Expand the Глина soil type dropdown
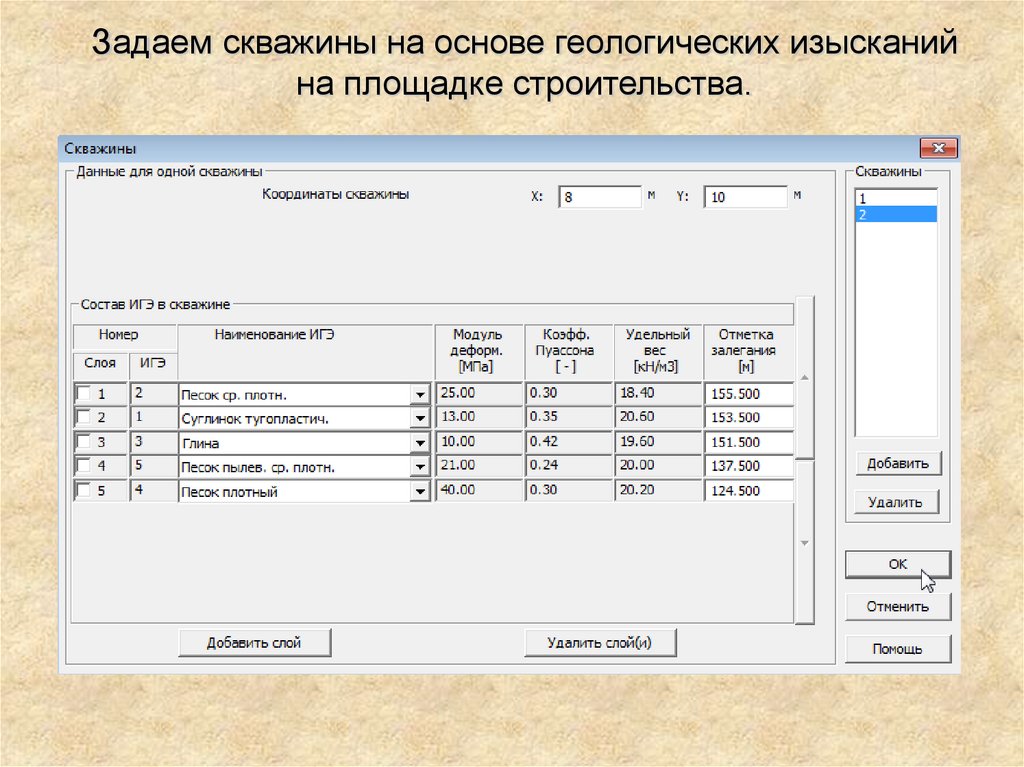 pyautogui.click(x=418, y=443)
